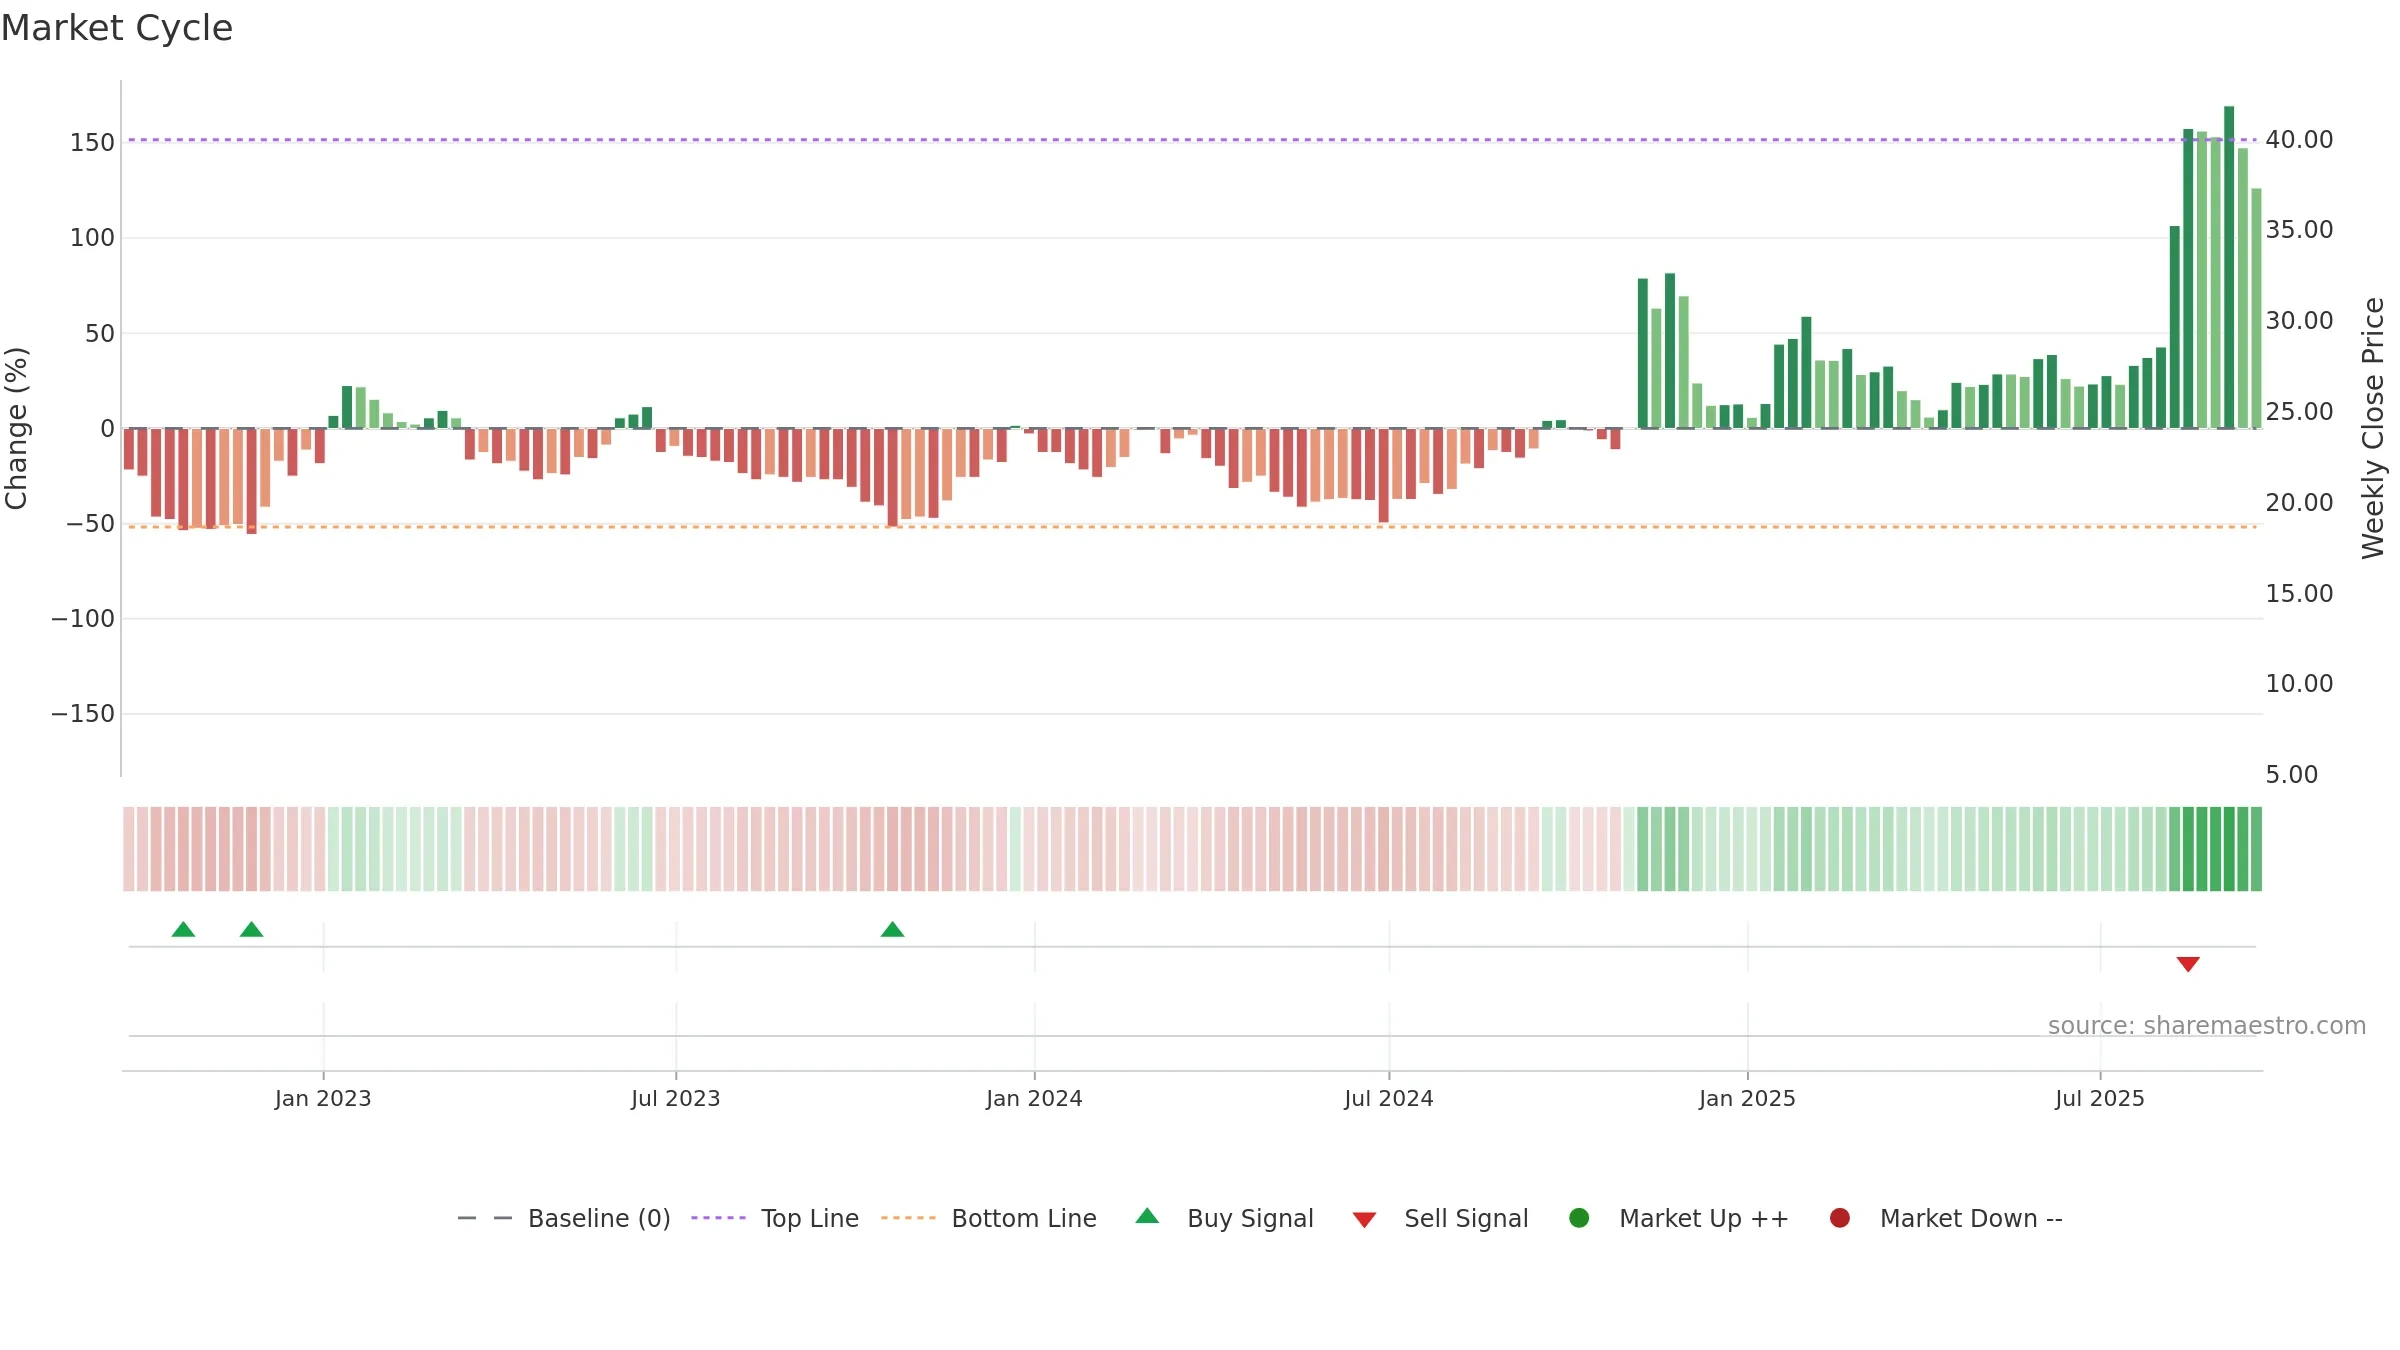The width and height of the screenshot is (2400, 1350).
Task: Click the 25.00 price axis label
Action: point(2299,412)
